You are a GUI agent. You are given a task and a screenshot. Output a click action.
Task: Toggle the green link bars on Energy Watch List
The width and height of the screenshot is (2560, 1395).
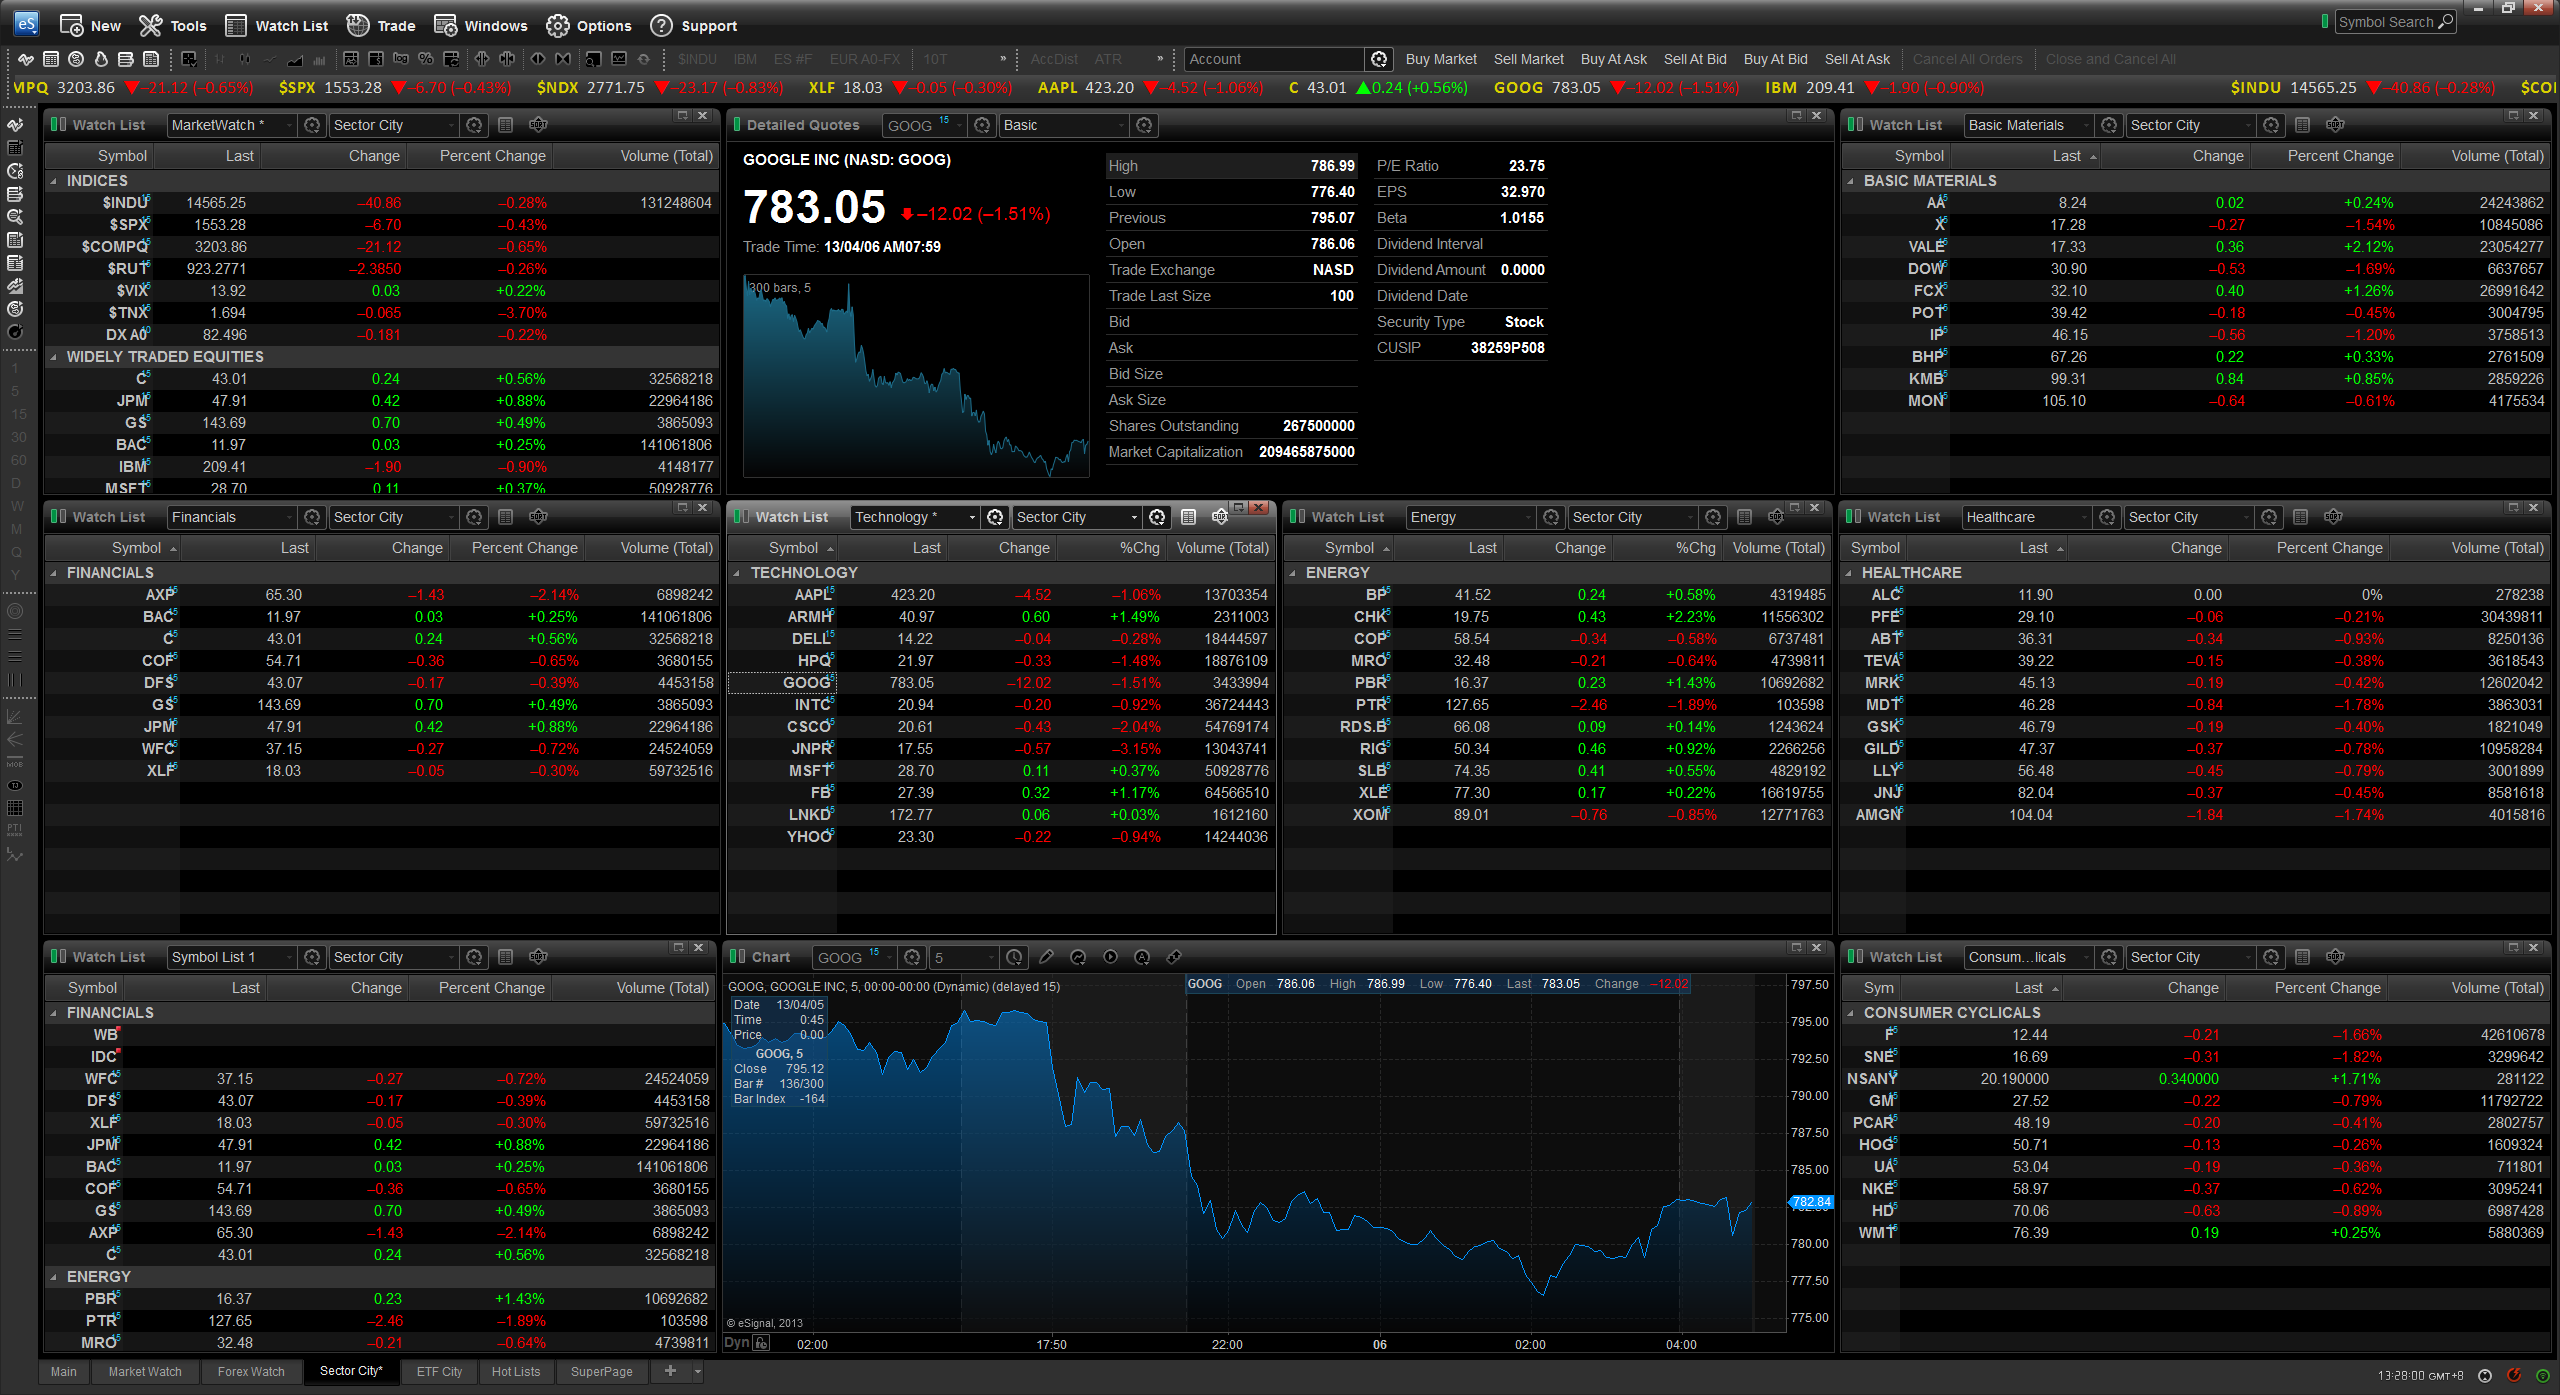(1297, 517)
